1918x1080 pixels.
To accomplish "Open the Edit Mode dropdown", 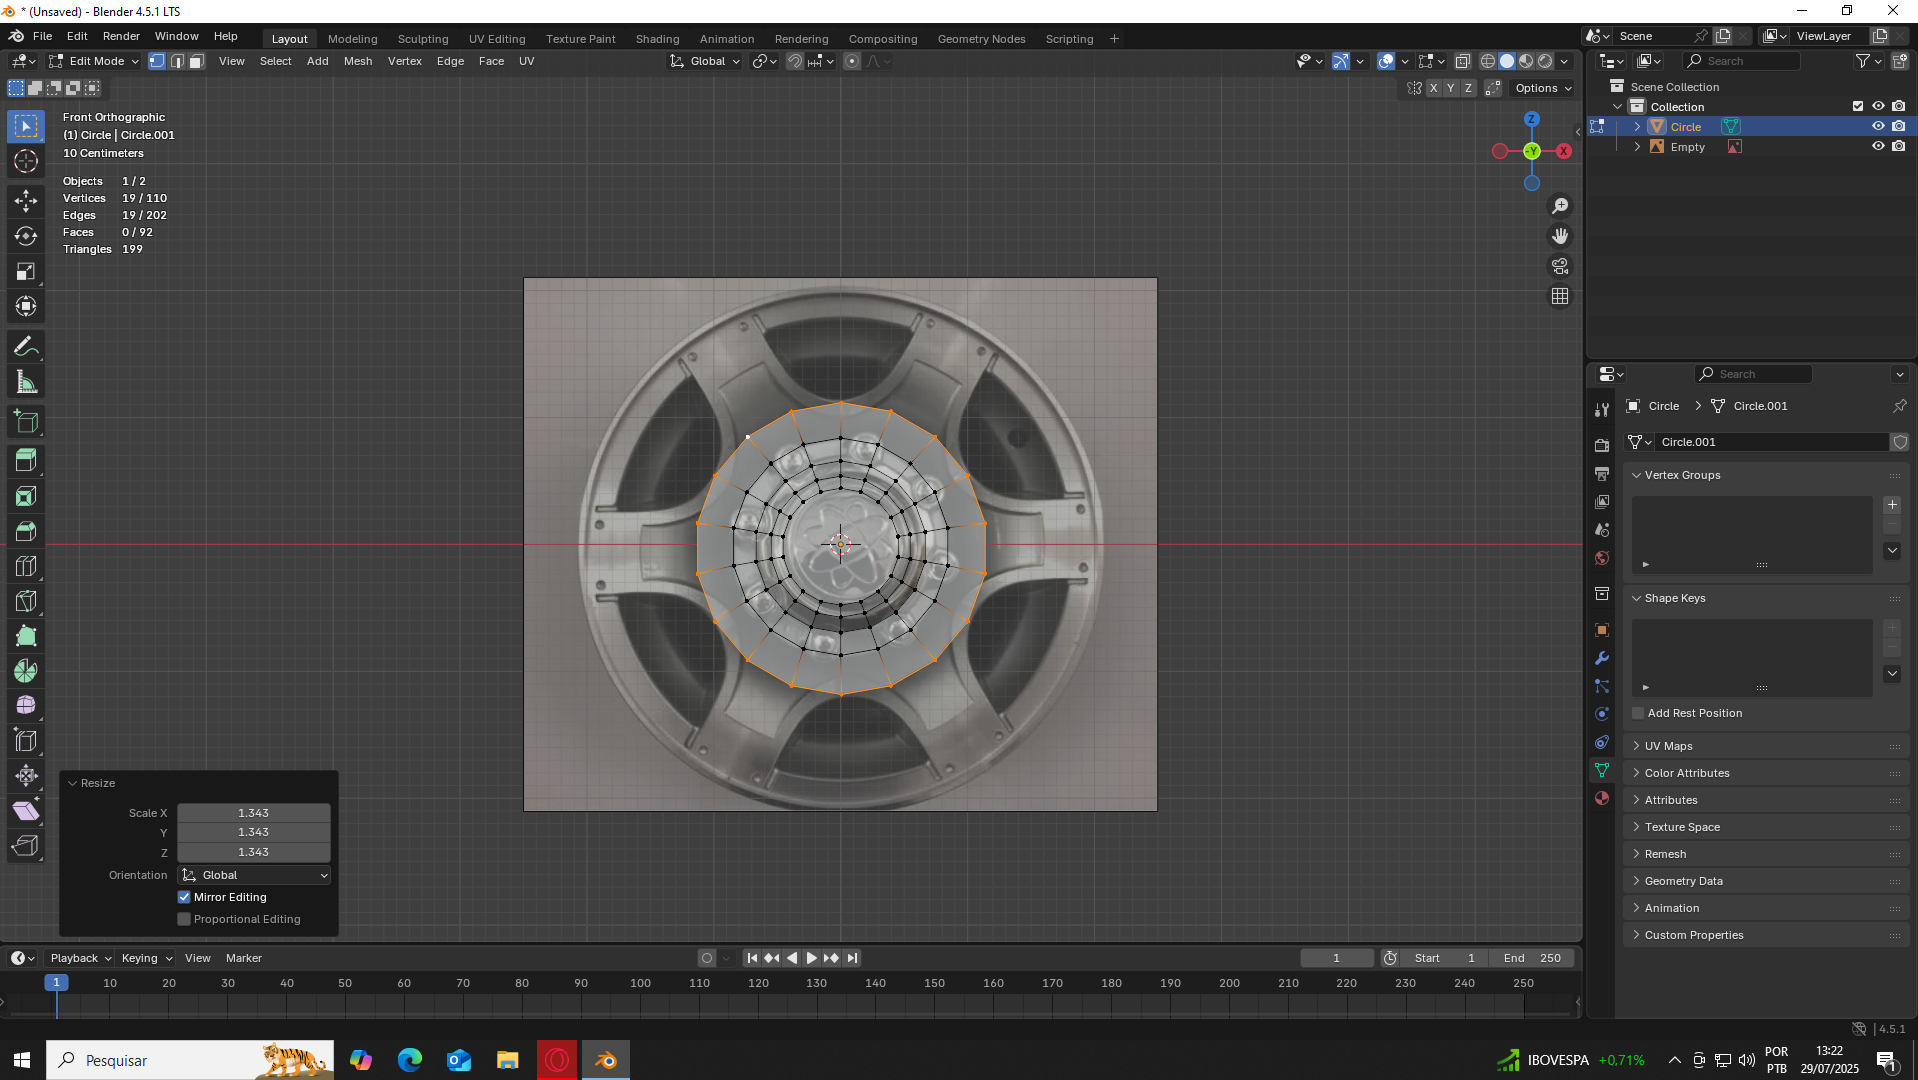I will pos(95,61).
